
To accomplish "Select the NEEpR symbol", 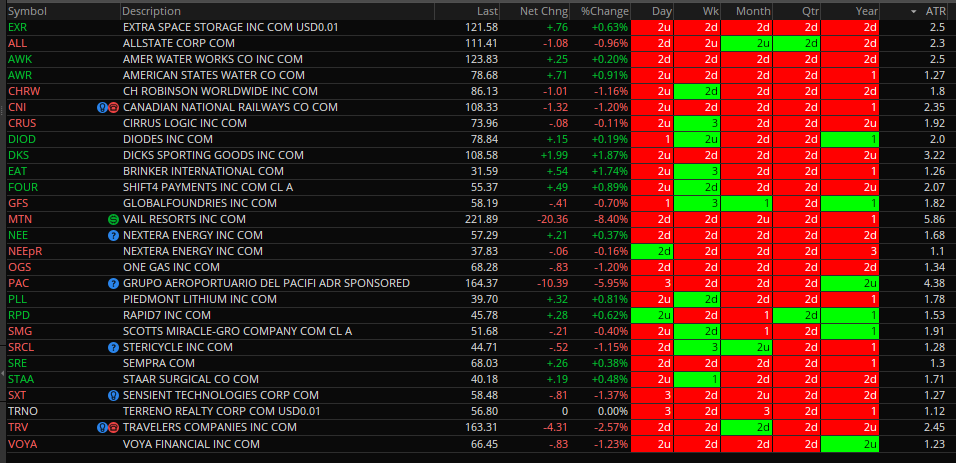I will click(25, 251).
